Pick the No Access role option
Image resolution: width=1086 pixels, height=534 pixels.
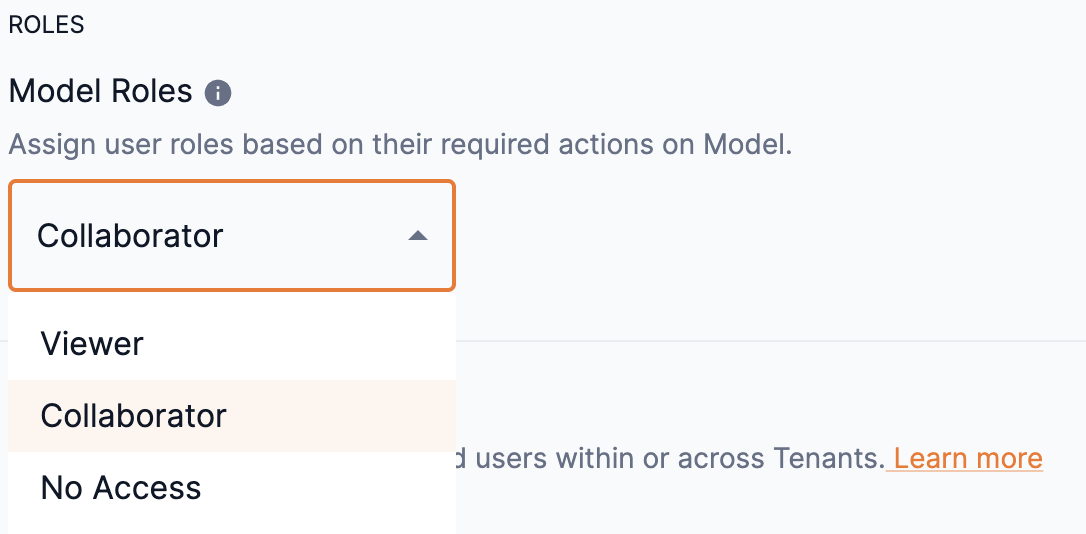pyautogui.click(x=121, y=488)
